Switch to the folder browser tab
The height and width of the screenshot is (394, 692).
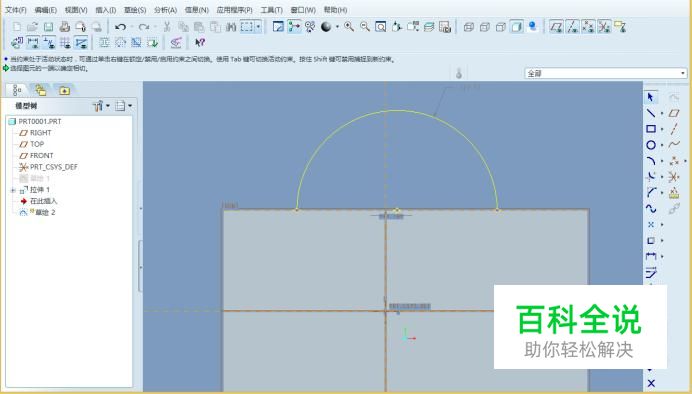64,90
